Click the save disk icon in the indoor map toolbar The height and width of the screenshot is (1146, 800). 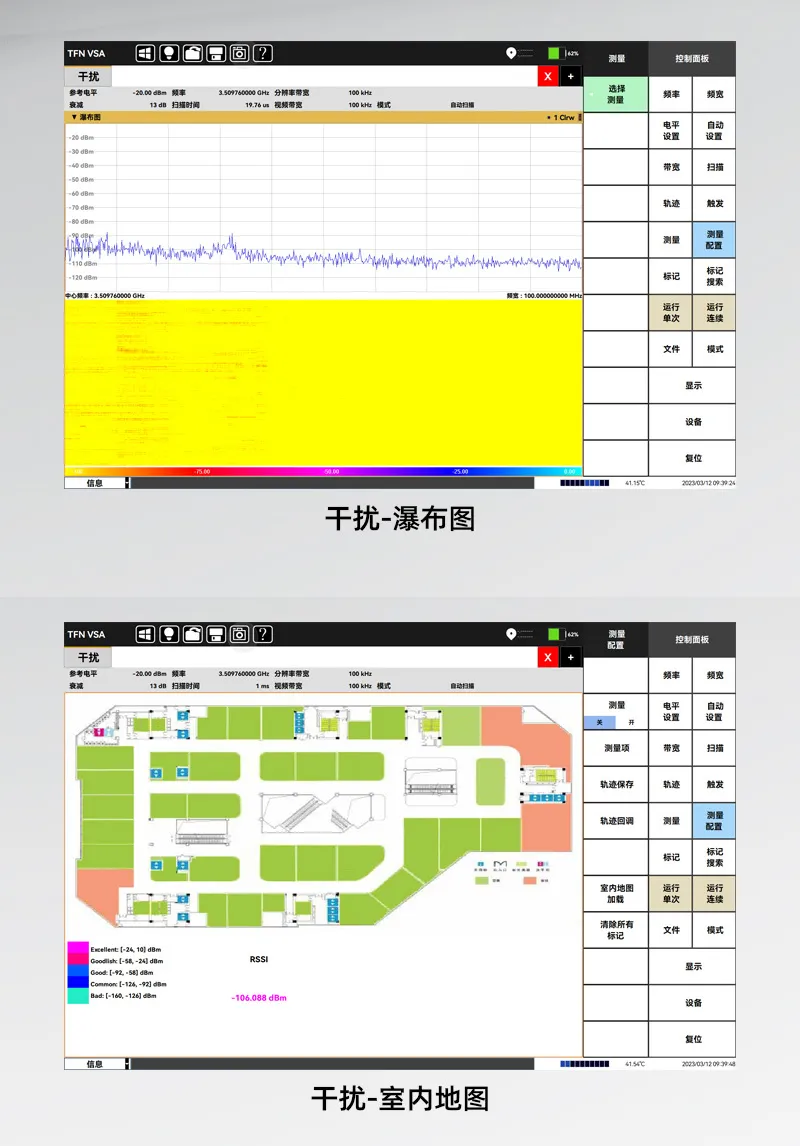pyautogui.click(x=215, y=634)
